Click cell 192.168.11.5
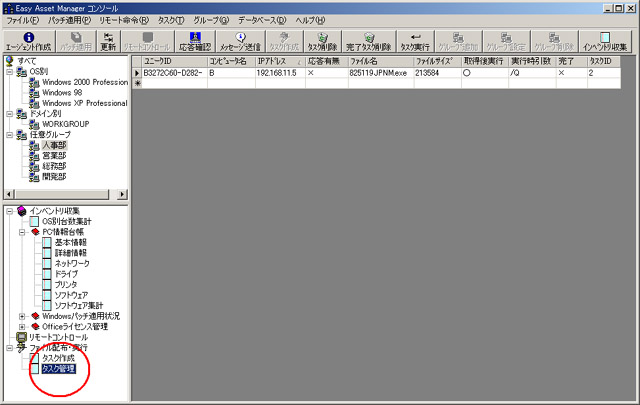The image size is (640, 405). point(280,73)
